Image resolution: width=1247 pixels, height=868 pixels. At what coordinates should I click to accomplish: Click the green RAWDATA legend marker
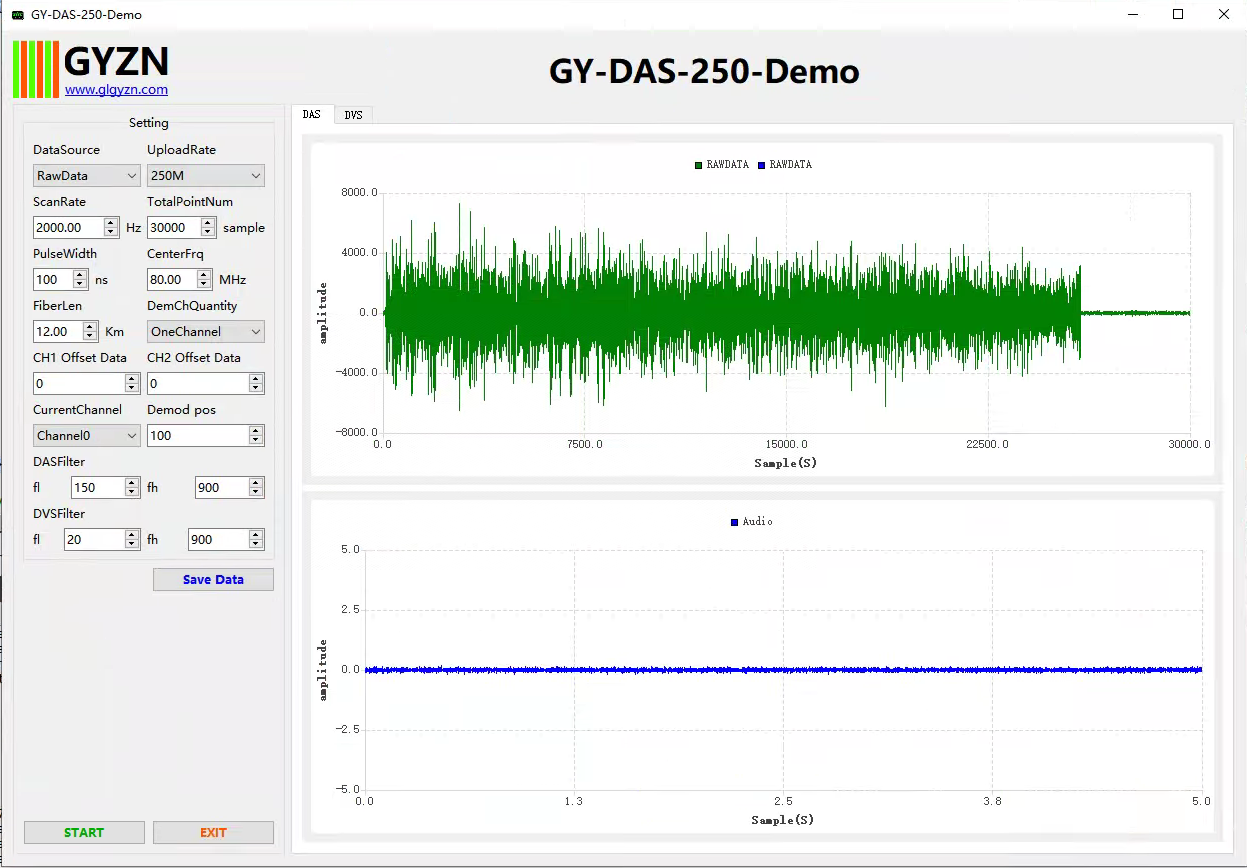pyautogui.click(x=698, y=165)
